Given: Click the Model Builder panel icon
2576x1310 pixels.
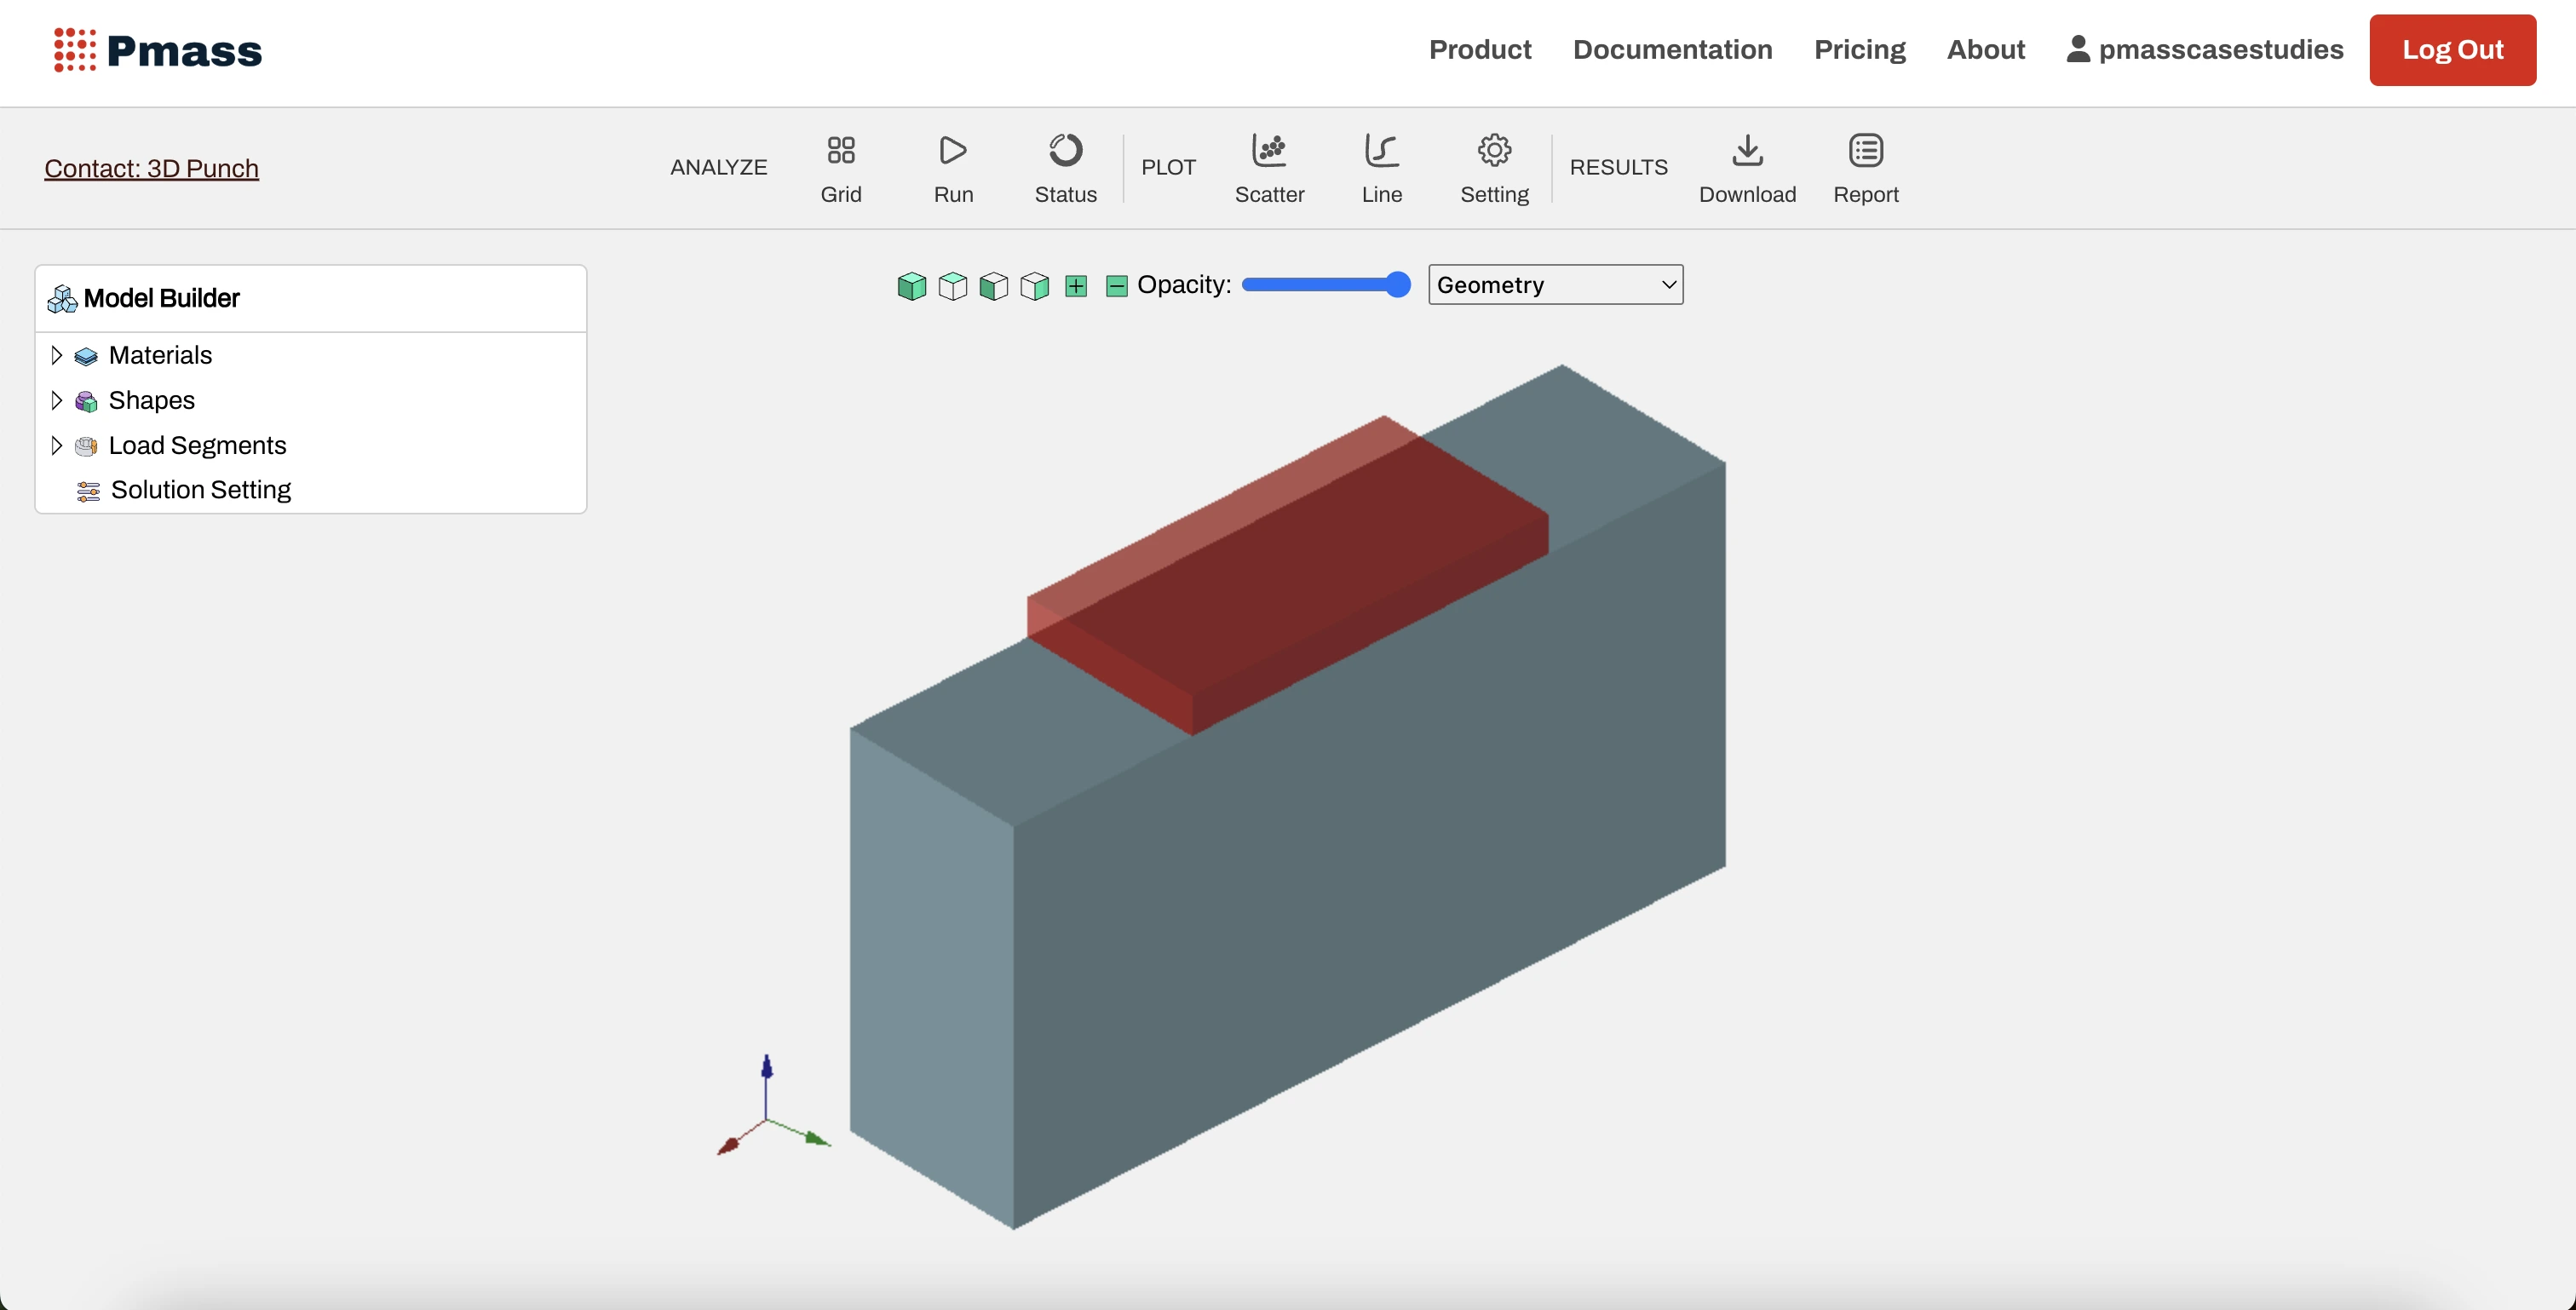Looking at the screenshot, I should pyautogui.click(x=62, y=298).
